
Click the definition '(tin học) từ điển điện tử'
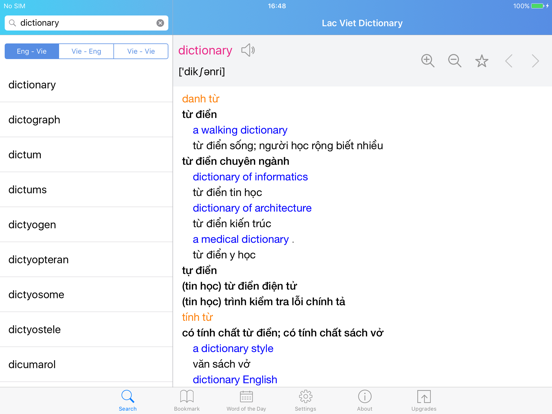click(x=239, y=286)
